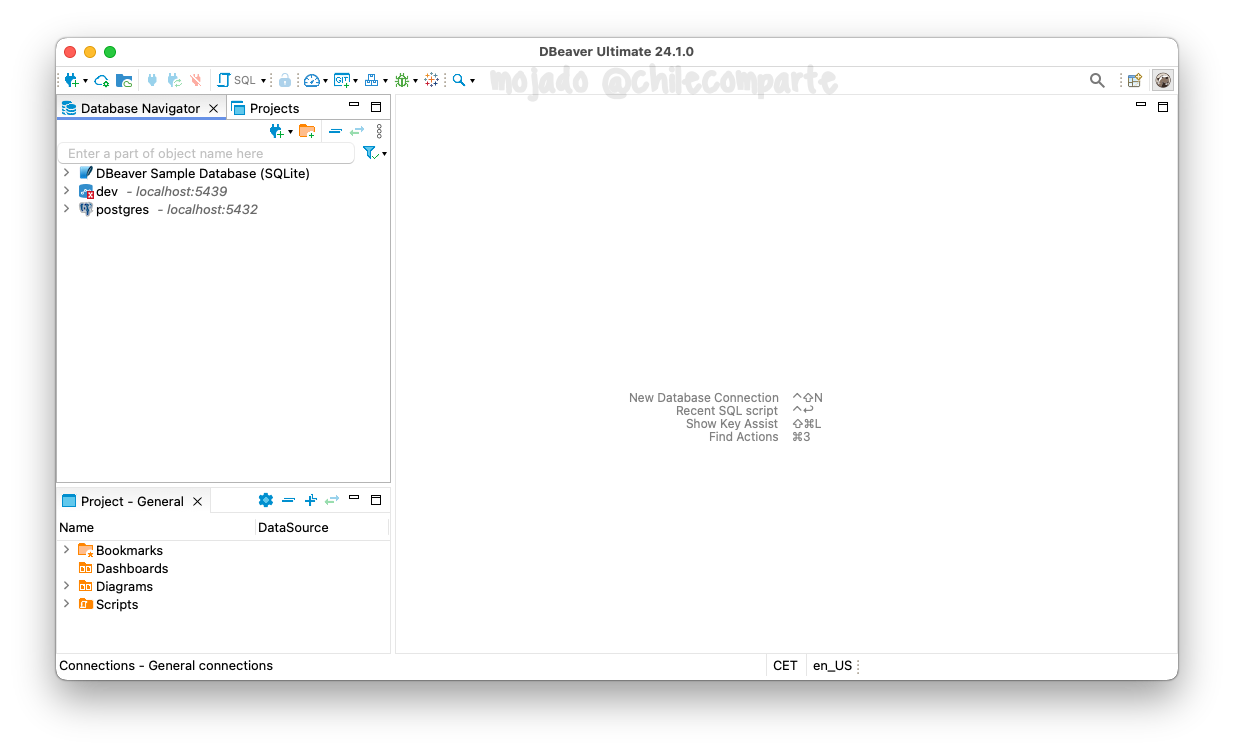1234x754 pixels.
Task: Click the blue tools boxes icon
Action: pyautogui.click(x=372, y=80)
